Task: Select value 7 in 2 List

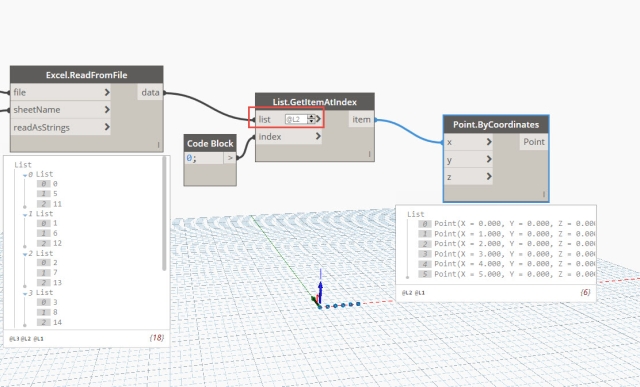Action: pyautogui.click(x=55, y=272)
